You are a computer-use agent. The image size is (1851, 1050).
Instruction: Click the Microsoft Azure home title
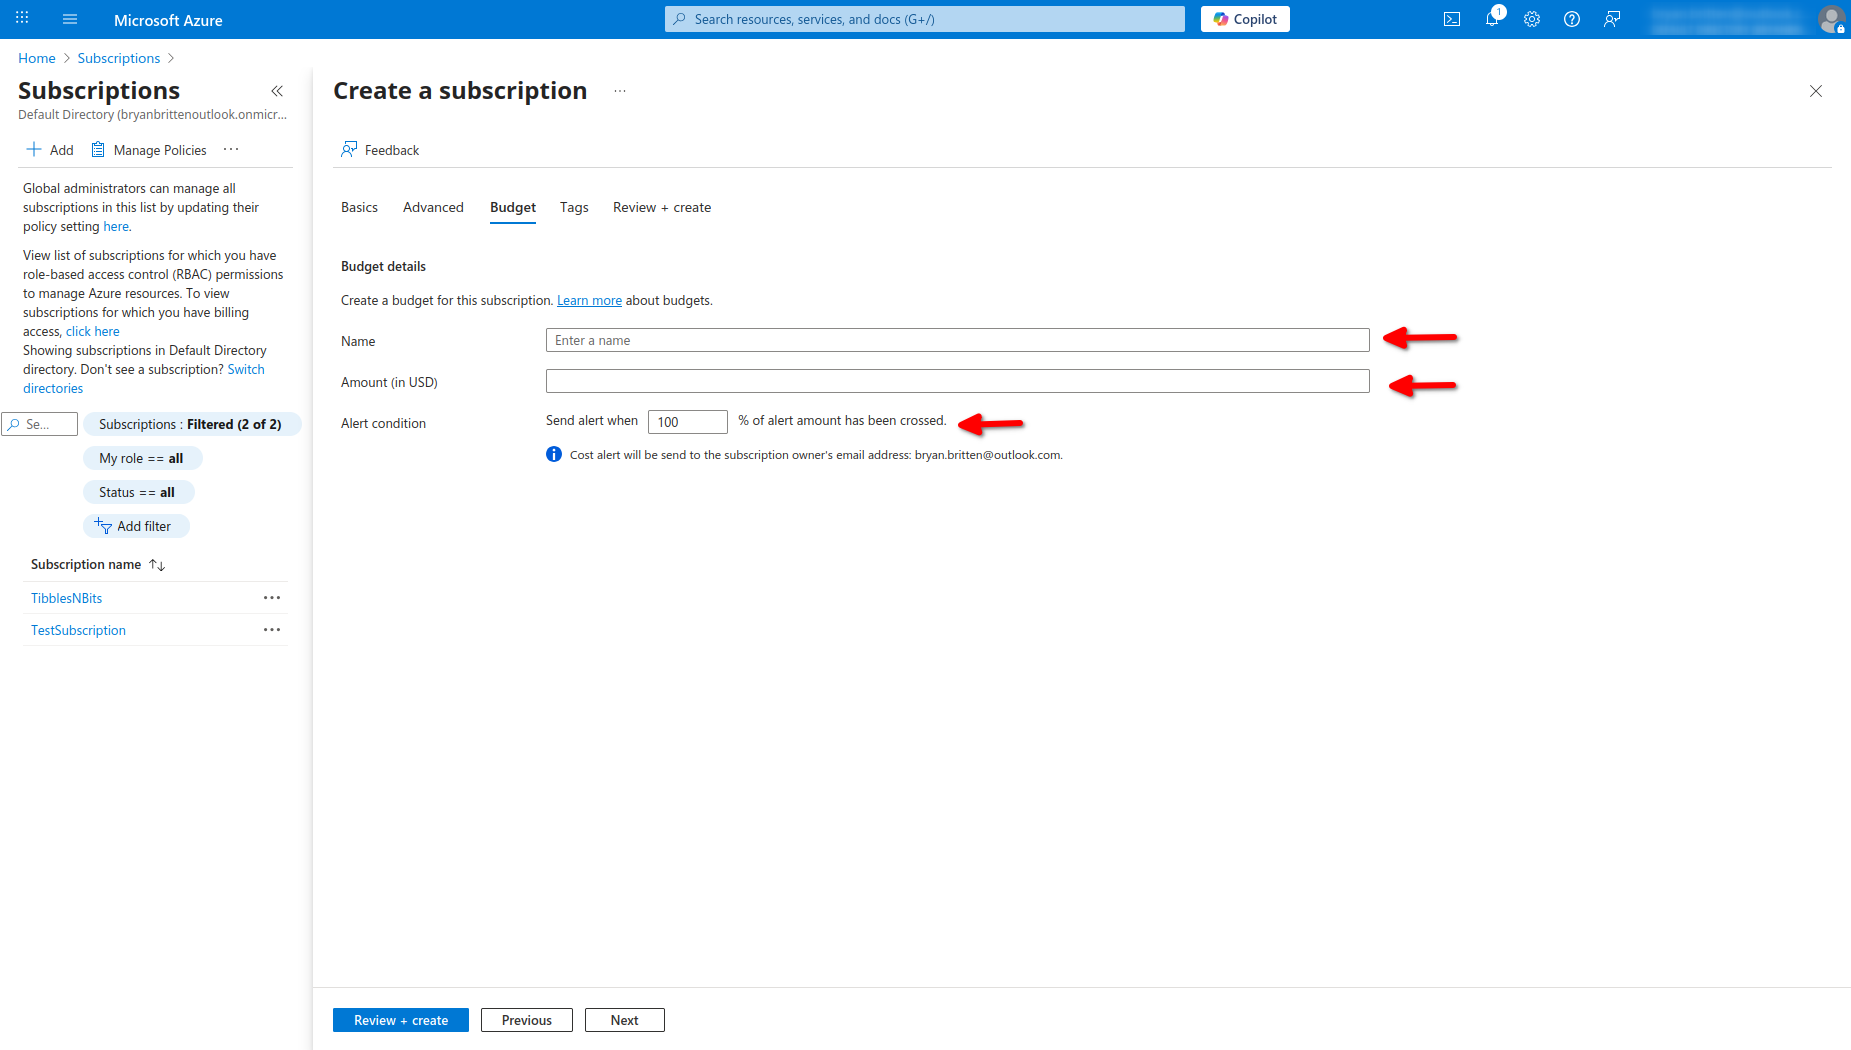coord(168,20)
